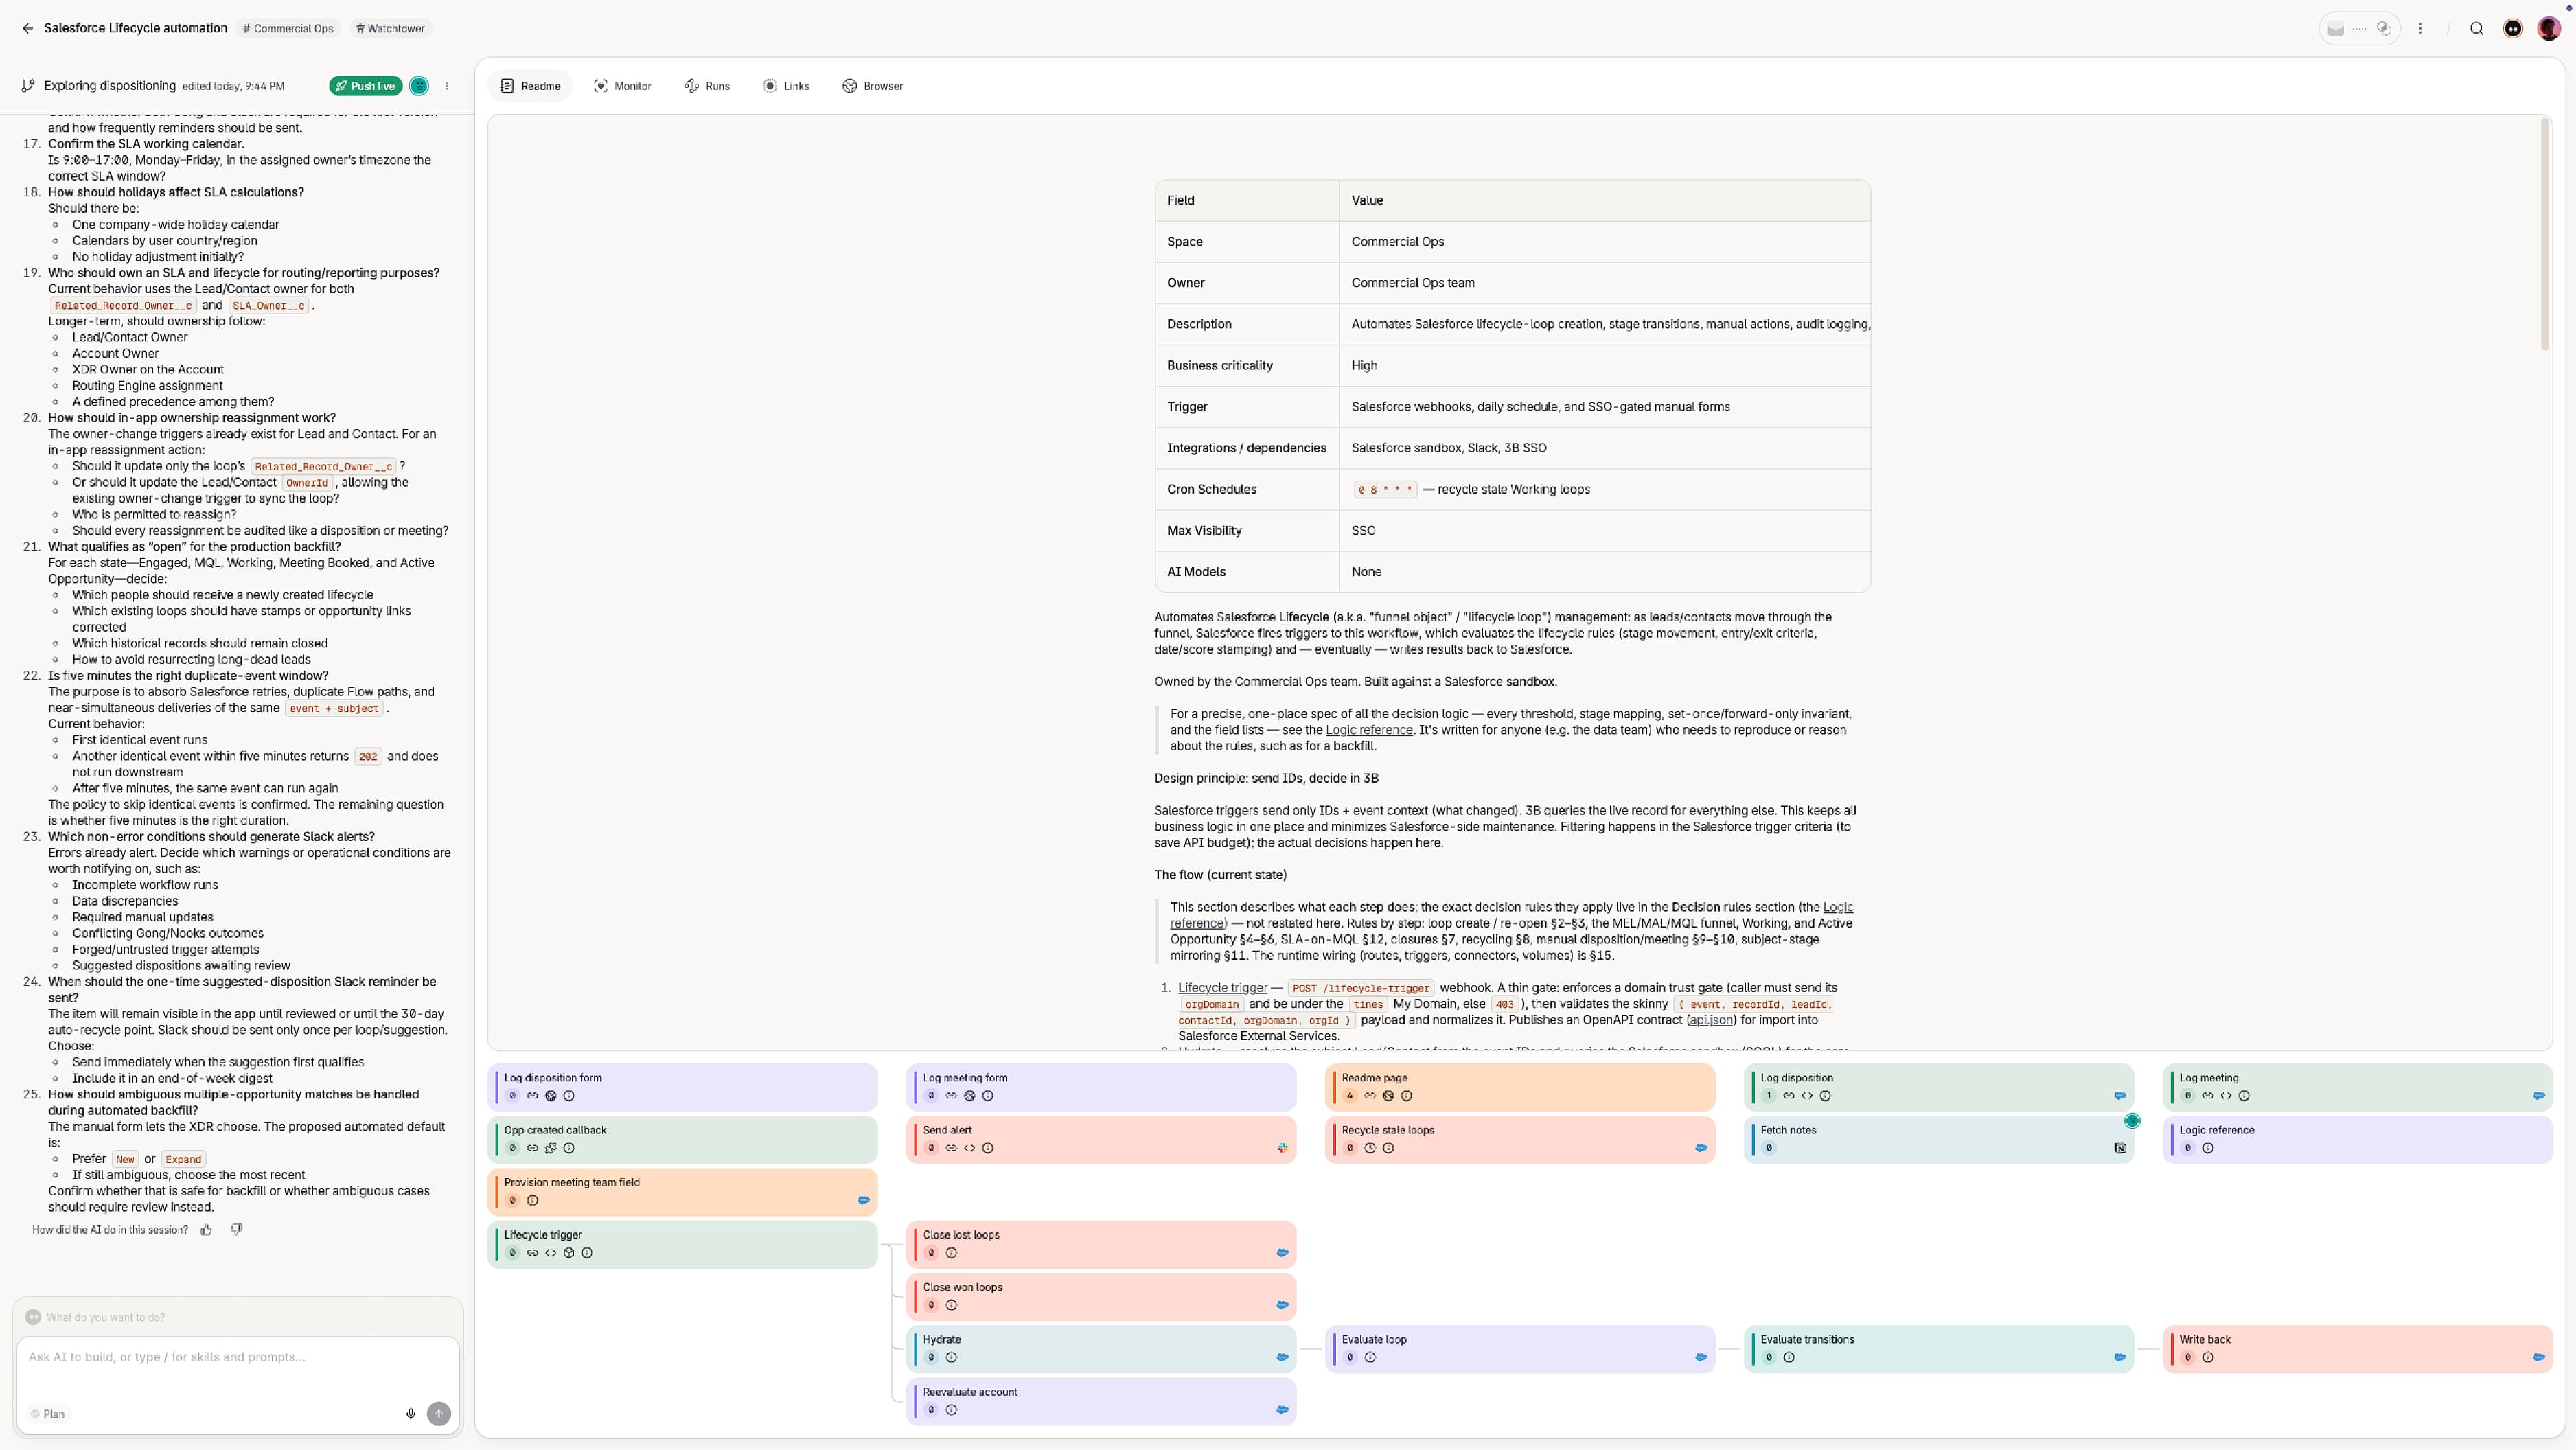Click the 'Related_Record_Owner__c' code chip in question 19
This screenshot has width=2576, height=1450.
[x=123, y=306]
